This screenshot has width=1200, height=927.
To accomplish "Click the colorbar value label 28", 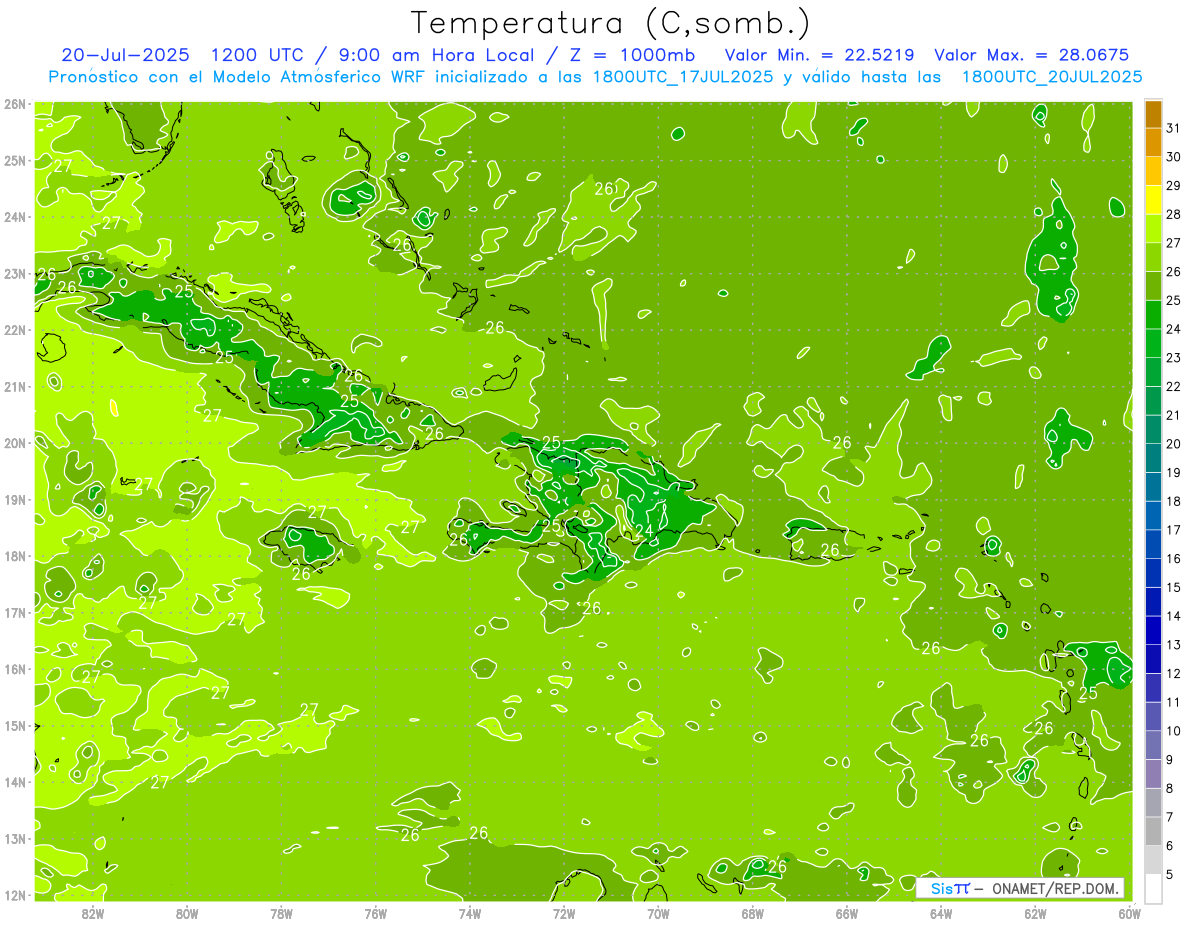I will point(1173,214).
